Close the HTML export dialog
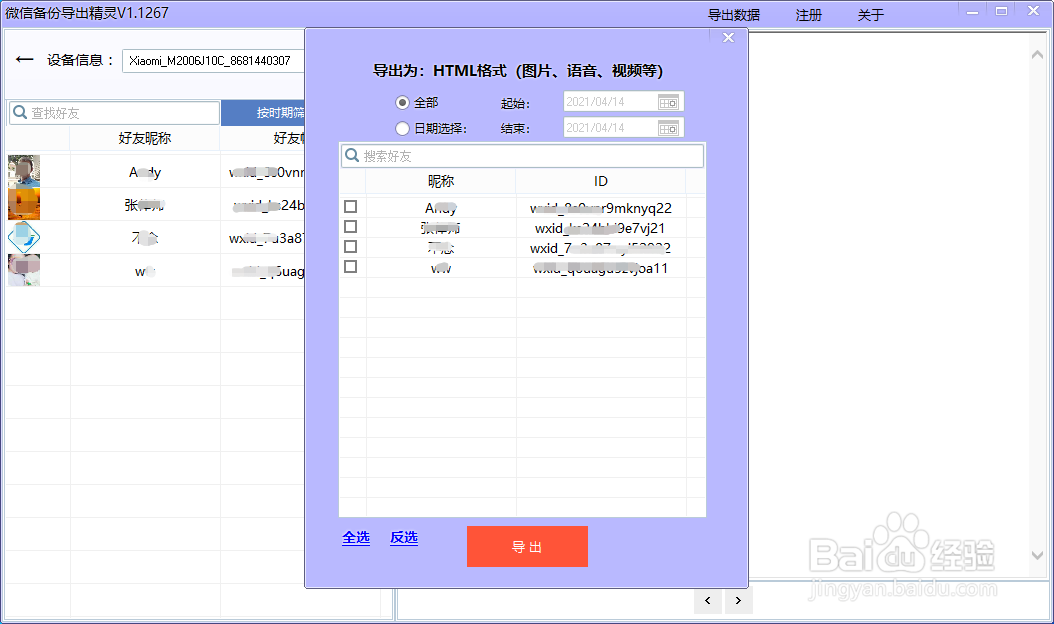 point(728,38)
